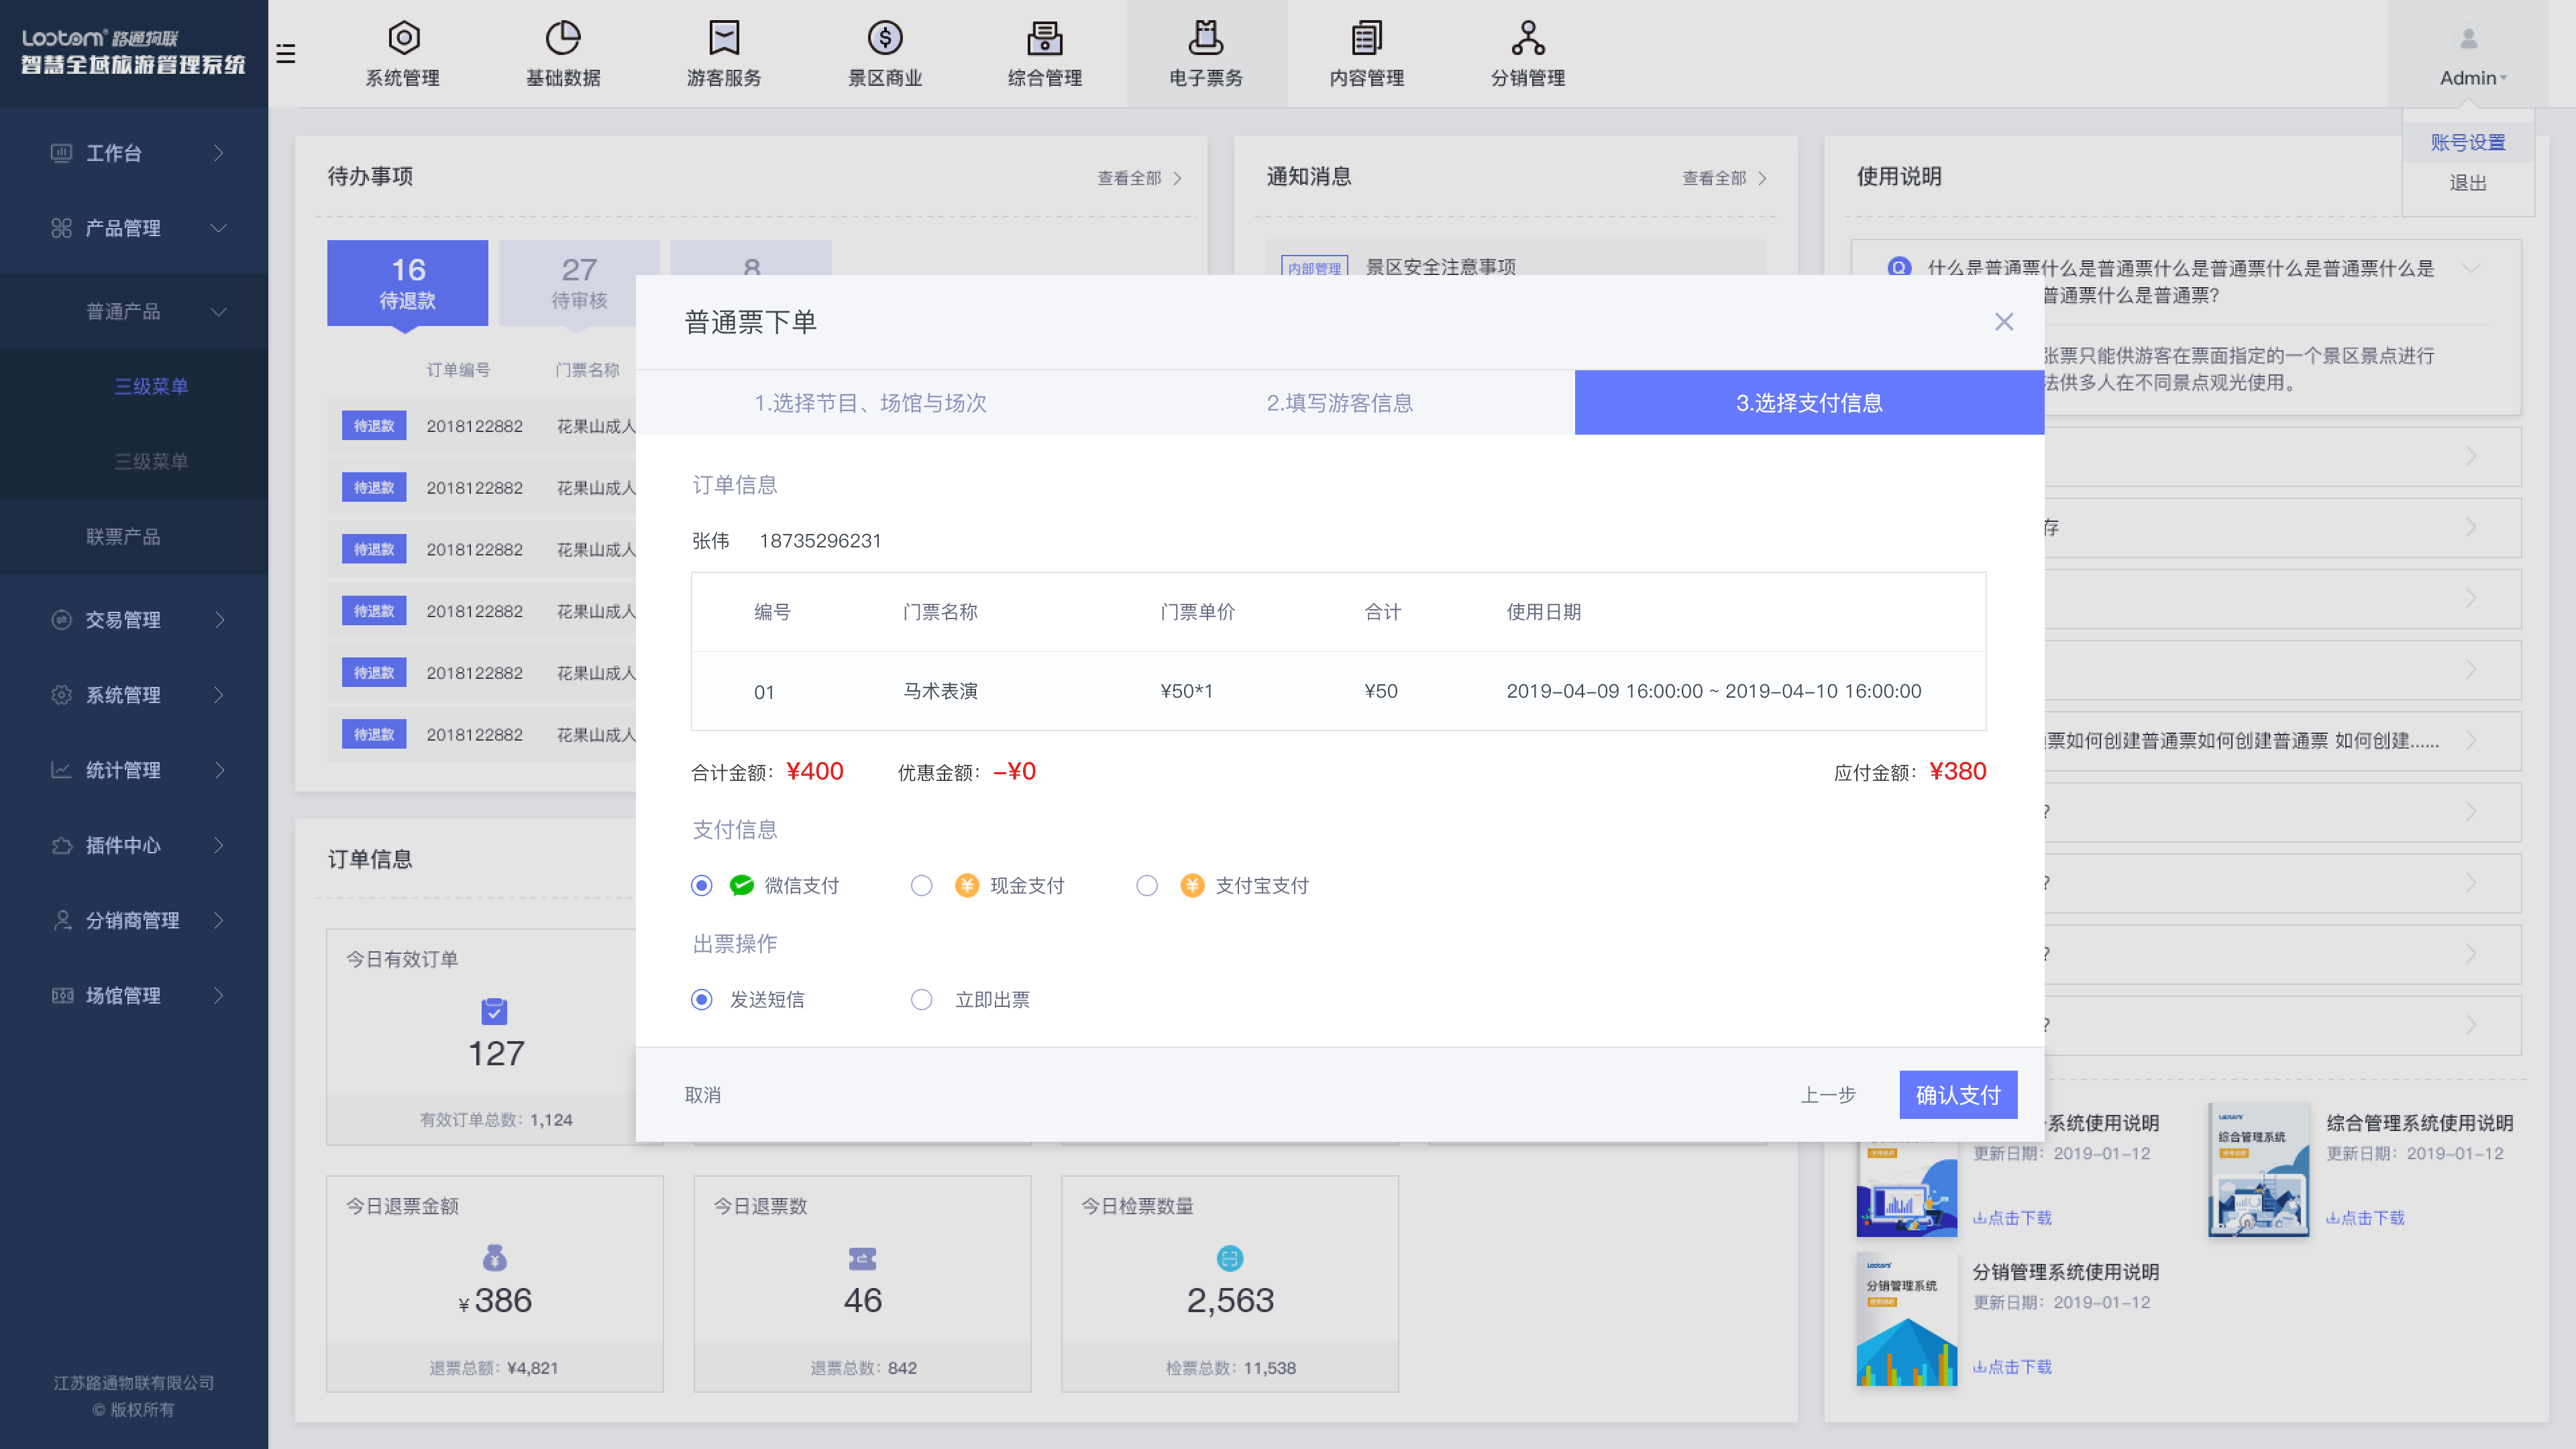This screenshot has height=1449, width=2576.
Task: Select 支付宝支付 payment radio button
Action: coord(1147,886)
